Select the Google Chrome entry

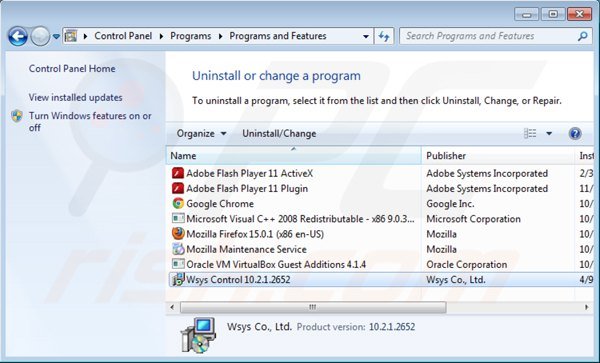coord(220,203)
